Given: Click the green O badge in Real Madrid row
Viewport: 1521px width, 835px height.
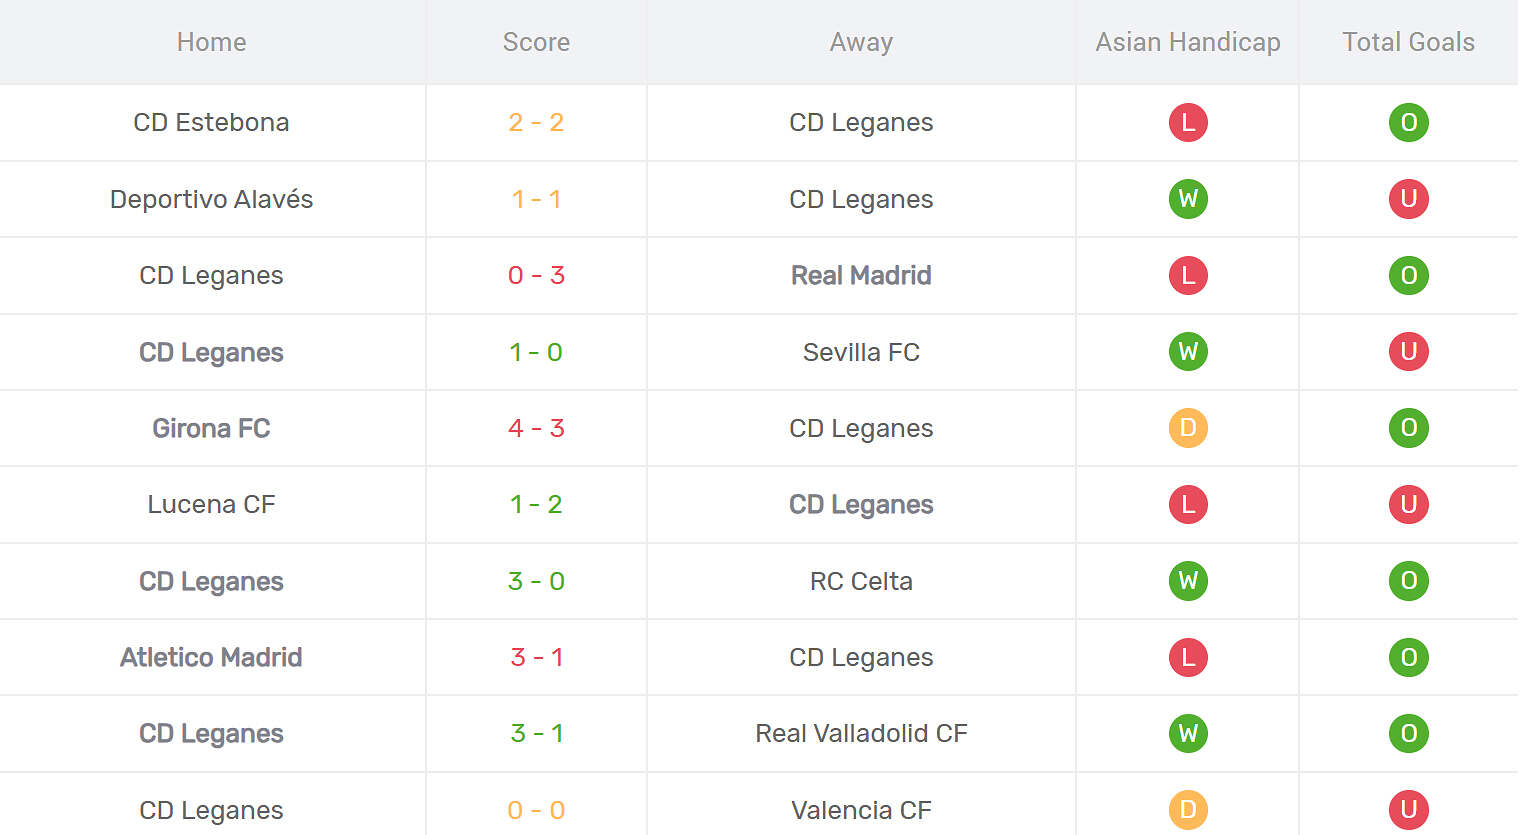Looking at the screenshot, I should click(x=1408, y=275).
